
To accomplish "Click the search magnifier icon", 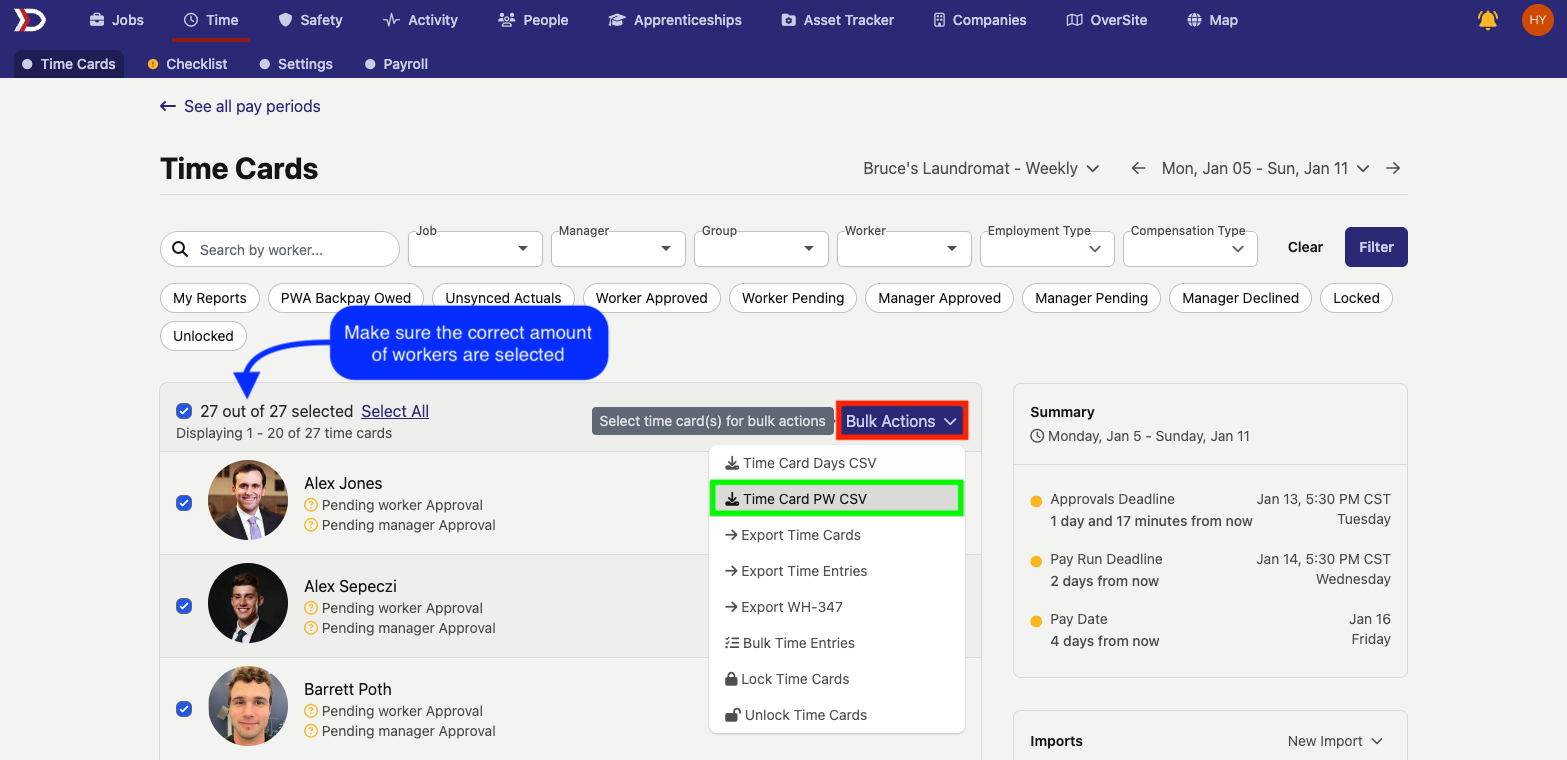I will pos(180,249).
